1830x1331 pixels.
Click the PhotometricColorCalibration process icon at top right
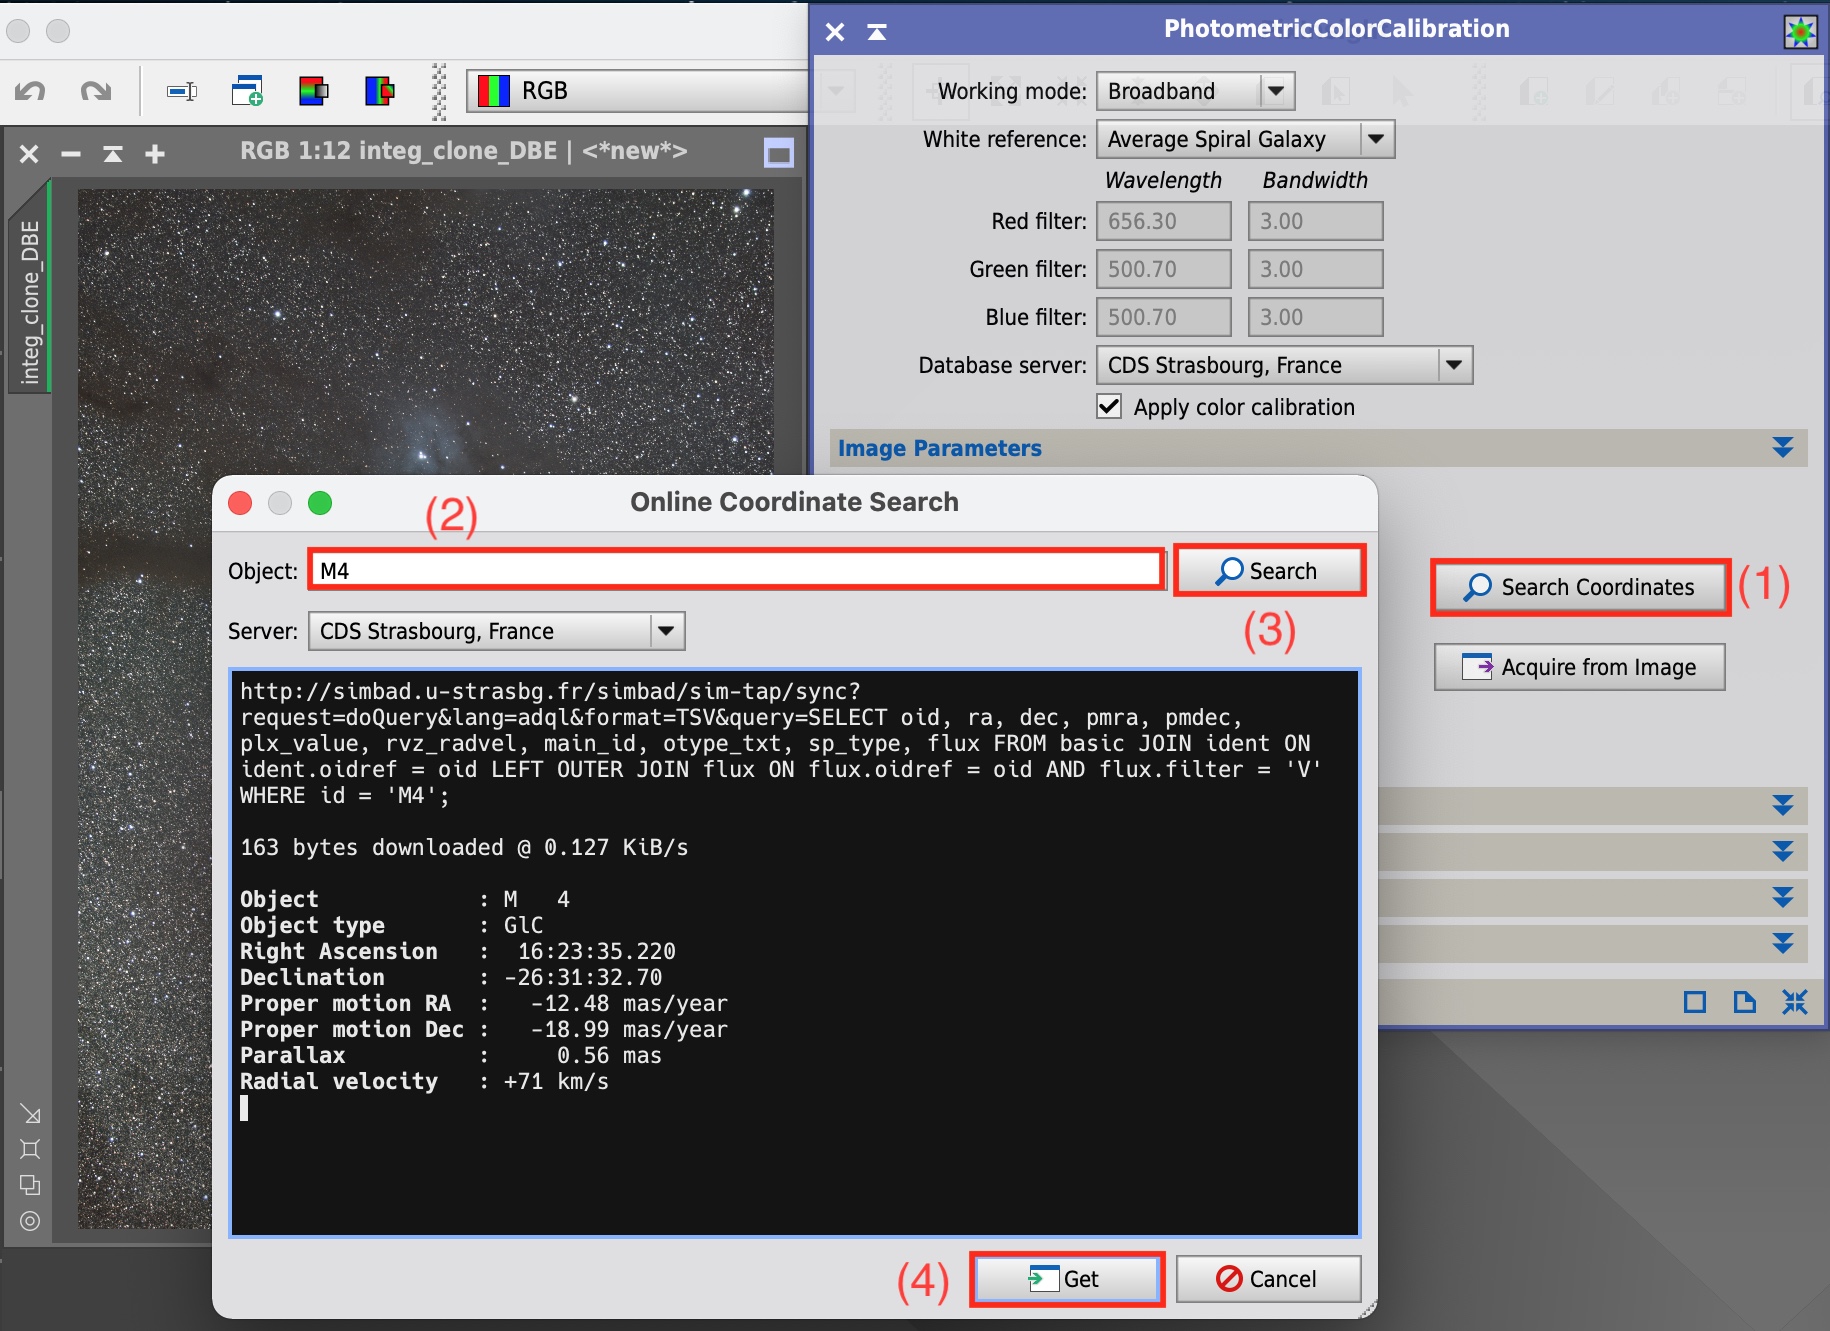tap(1800, 32)
